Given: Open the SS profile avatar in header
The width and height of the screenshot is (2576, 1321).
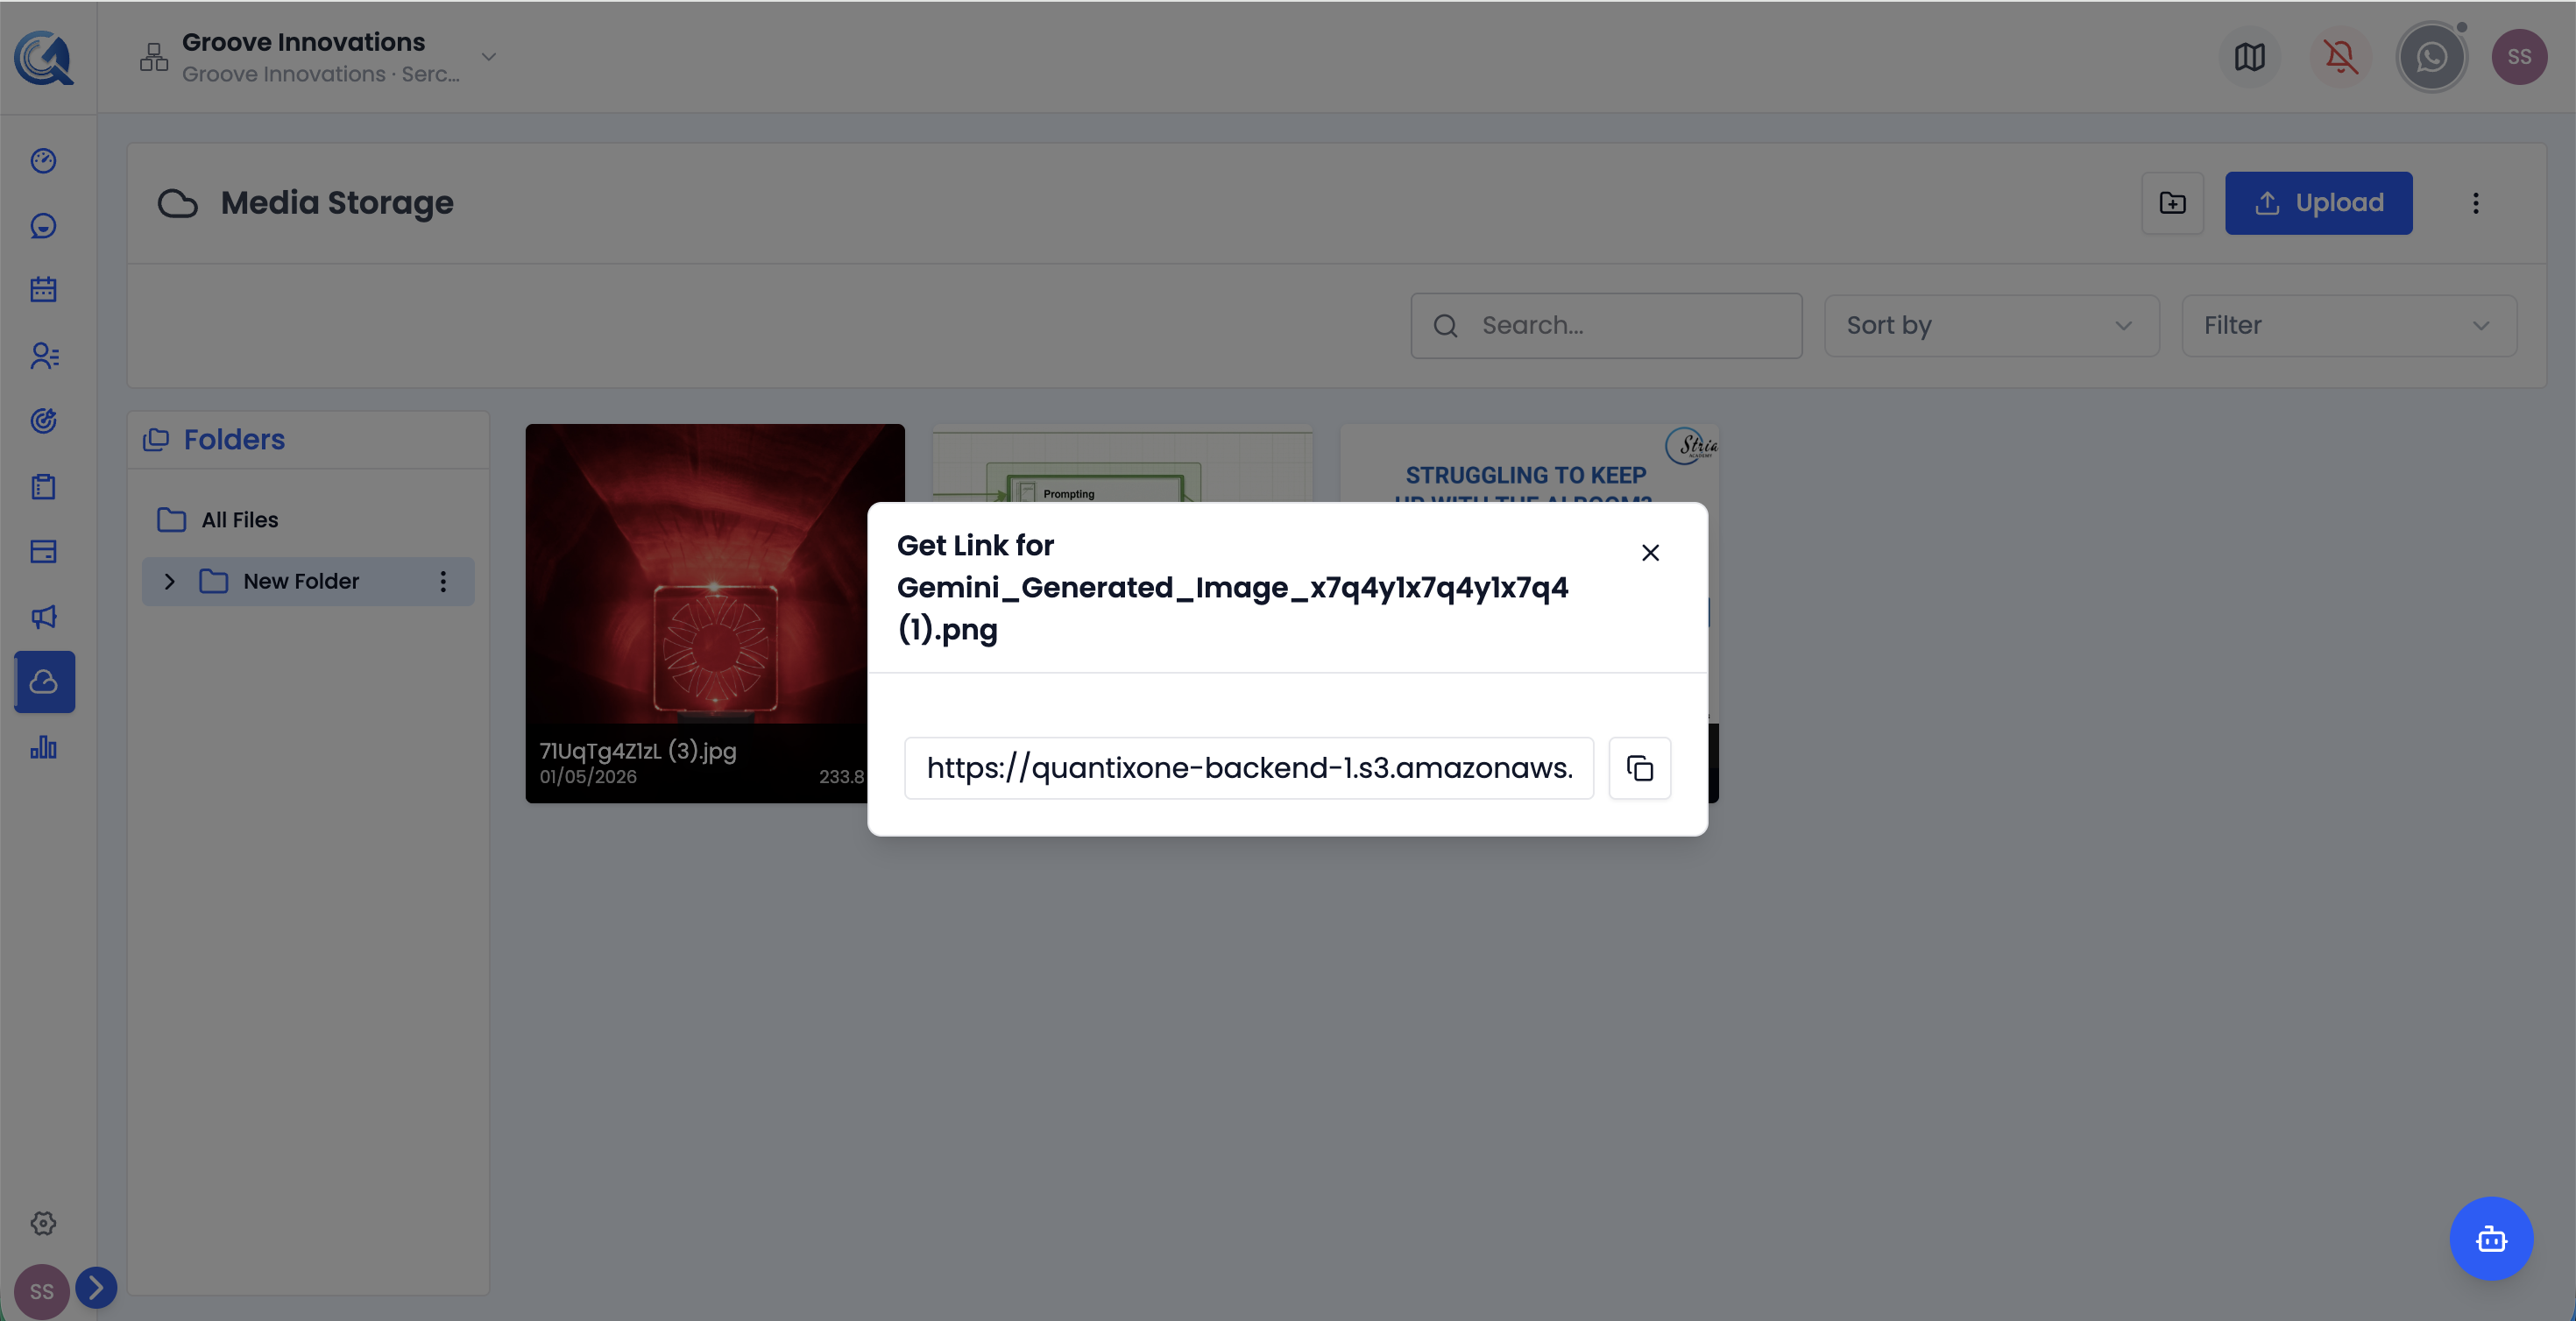Looking at the screenshot, I should (x=2519, y=57).
